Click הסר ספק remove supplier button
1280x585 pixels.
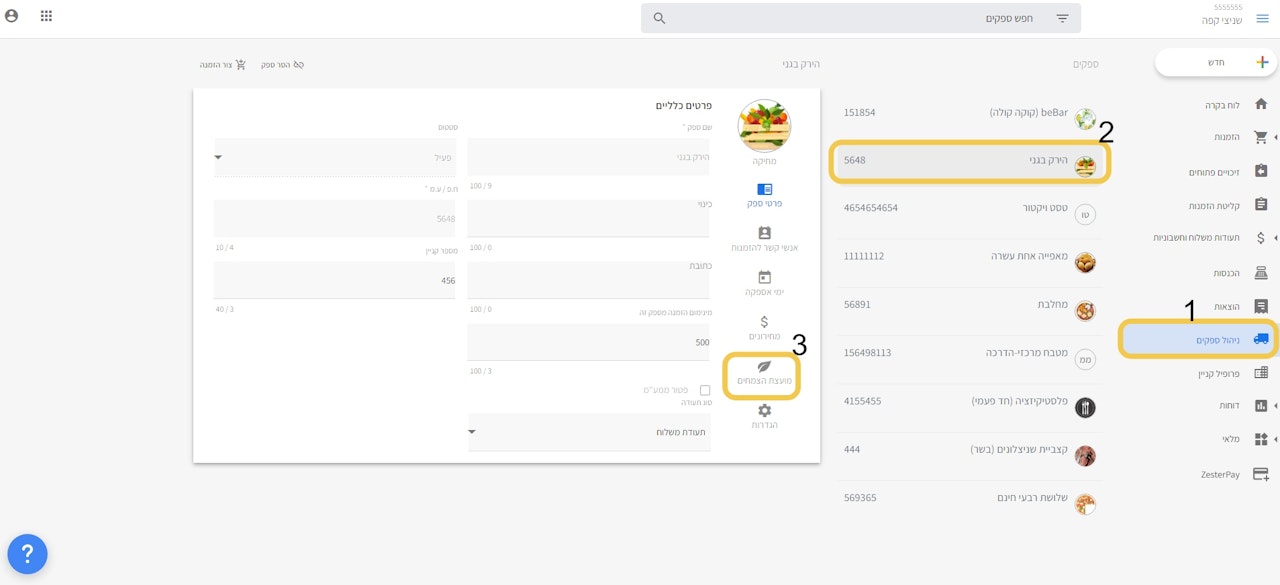(x=282, y=65)
